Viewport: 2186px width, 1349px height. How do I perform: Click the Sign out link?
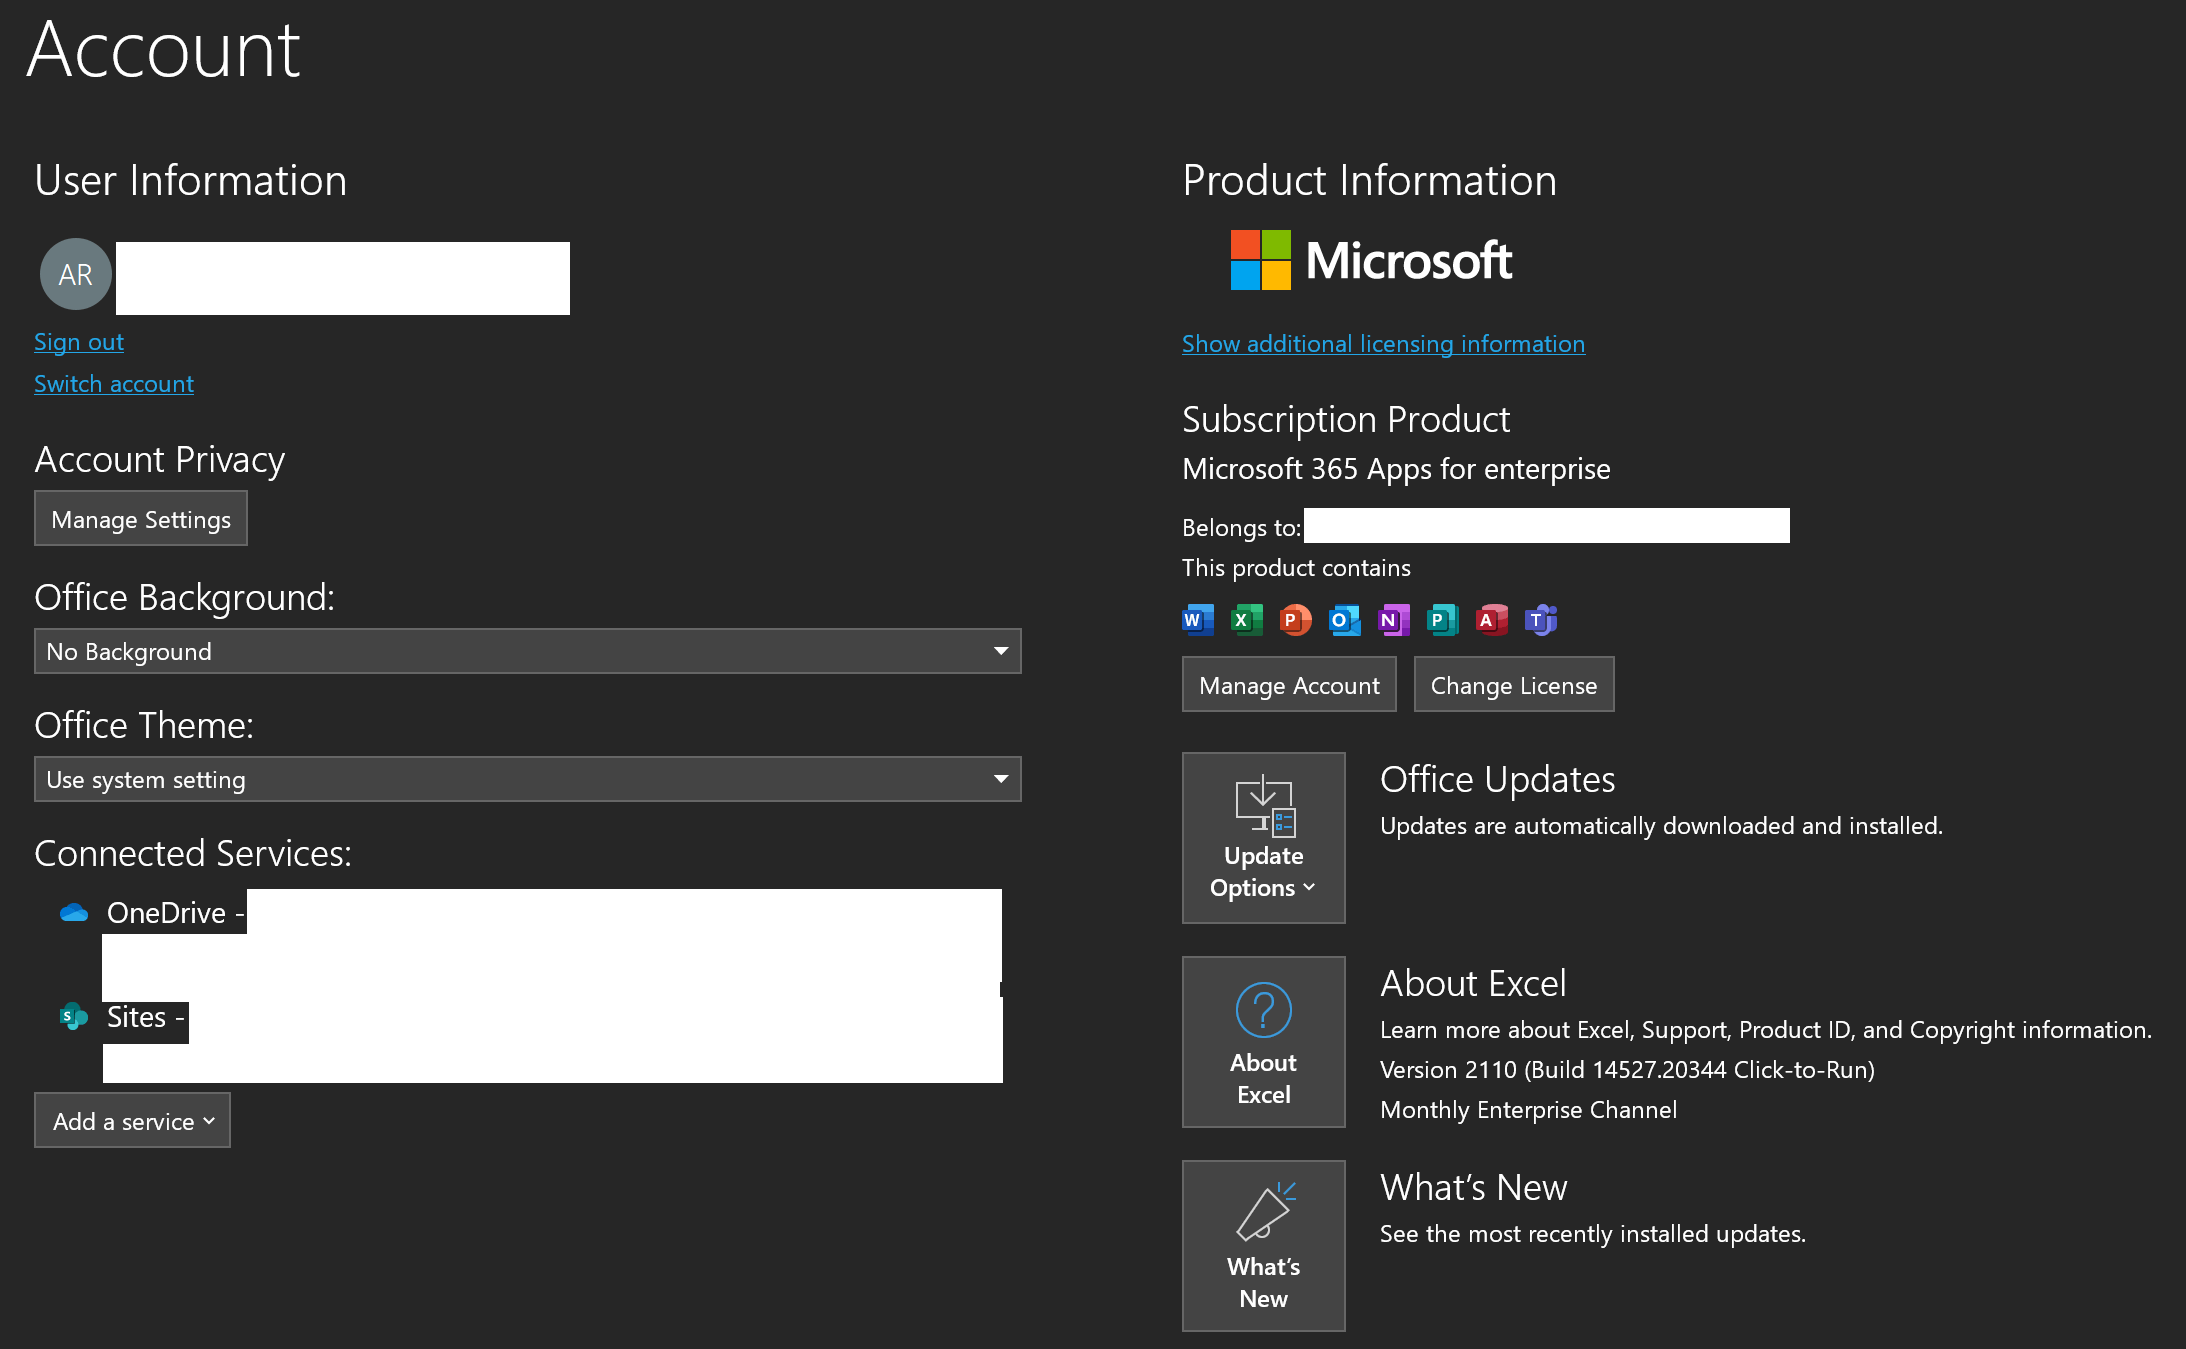pyautogui.click(x=79, y=342)
